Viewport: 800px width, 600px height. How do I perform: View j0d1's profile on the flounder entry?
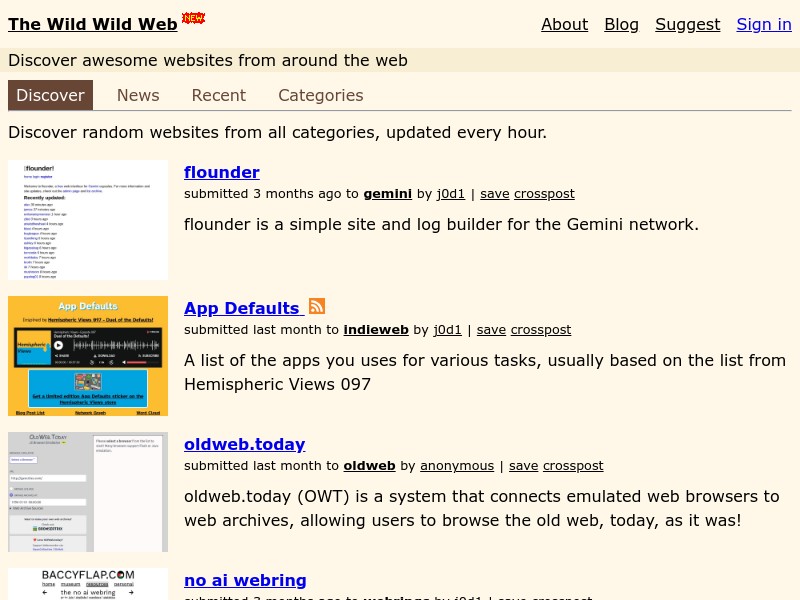click(451, 194)
